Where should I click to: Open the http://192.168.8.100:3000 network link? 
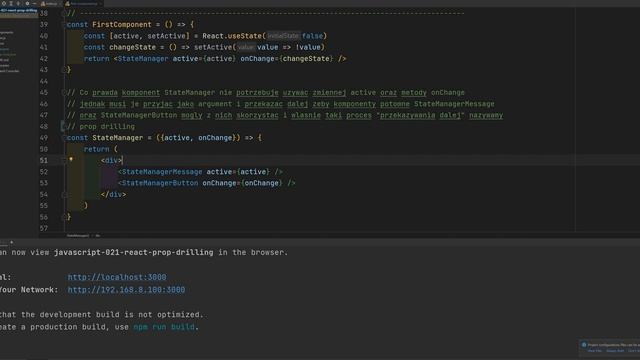(x=127, y=290)
